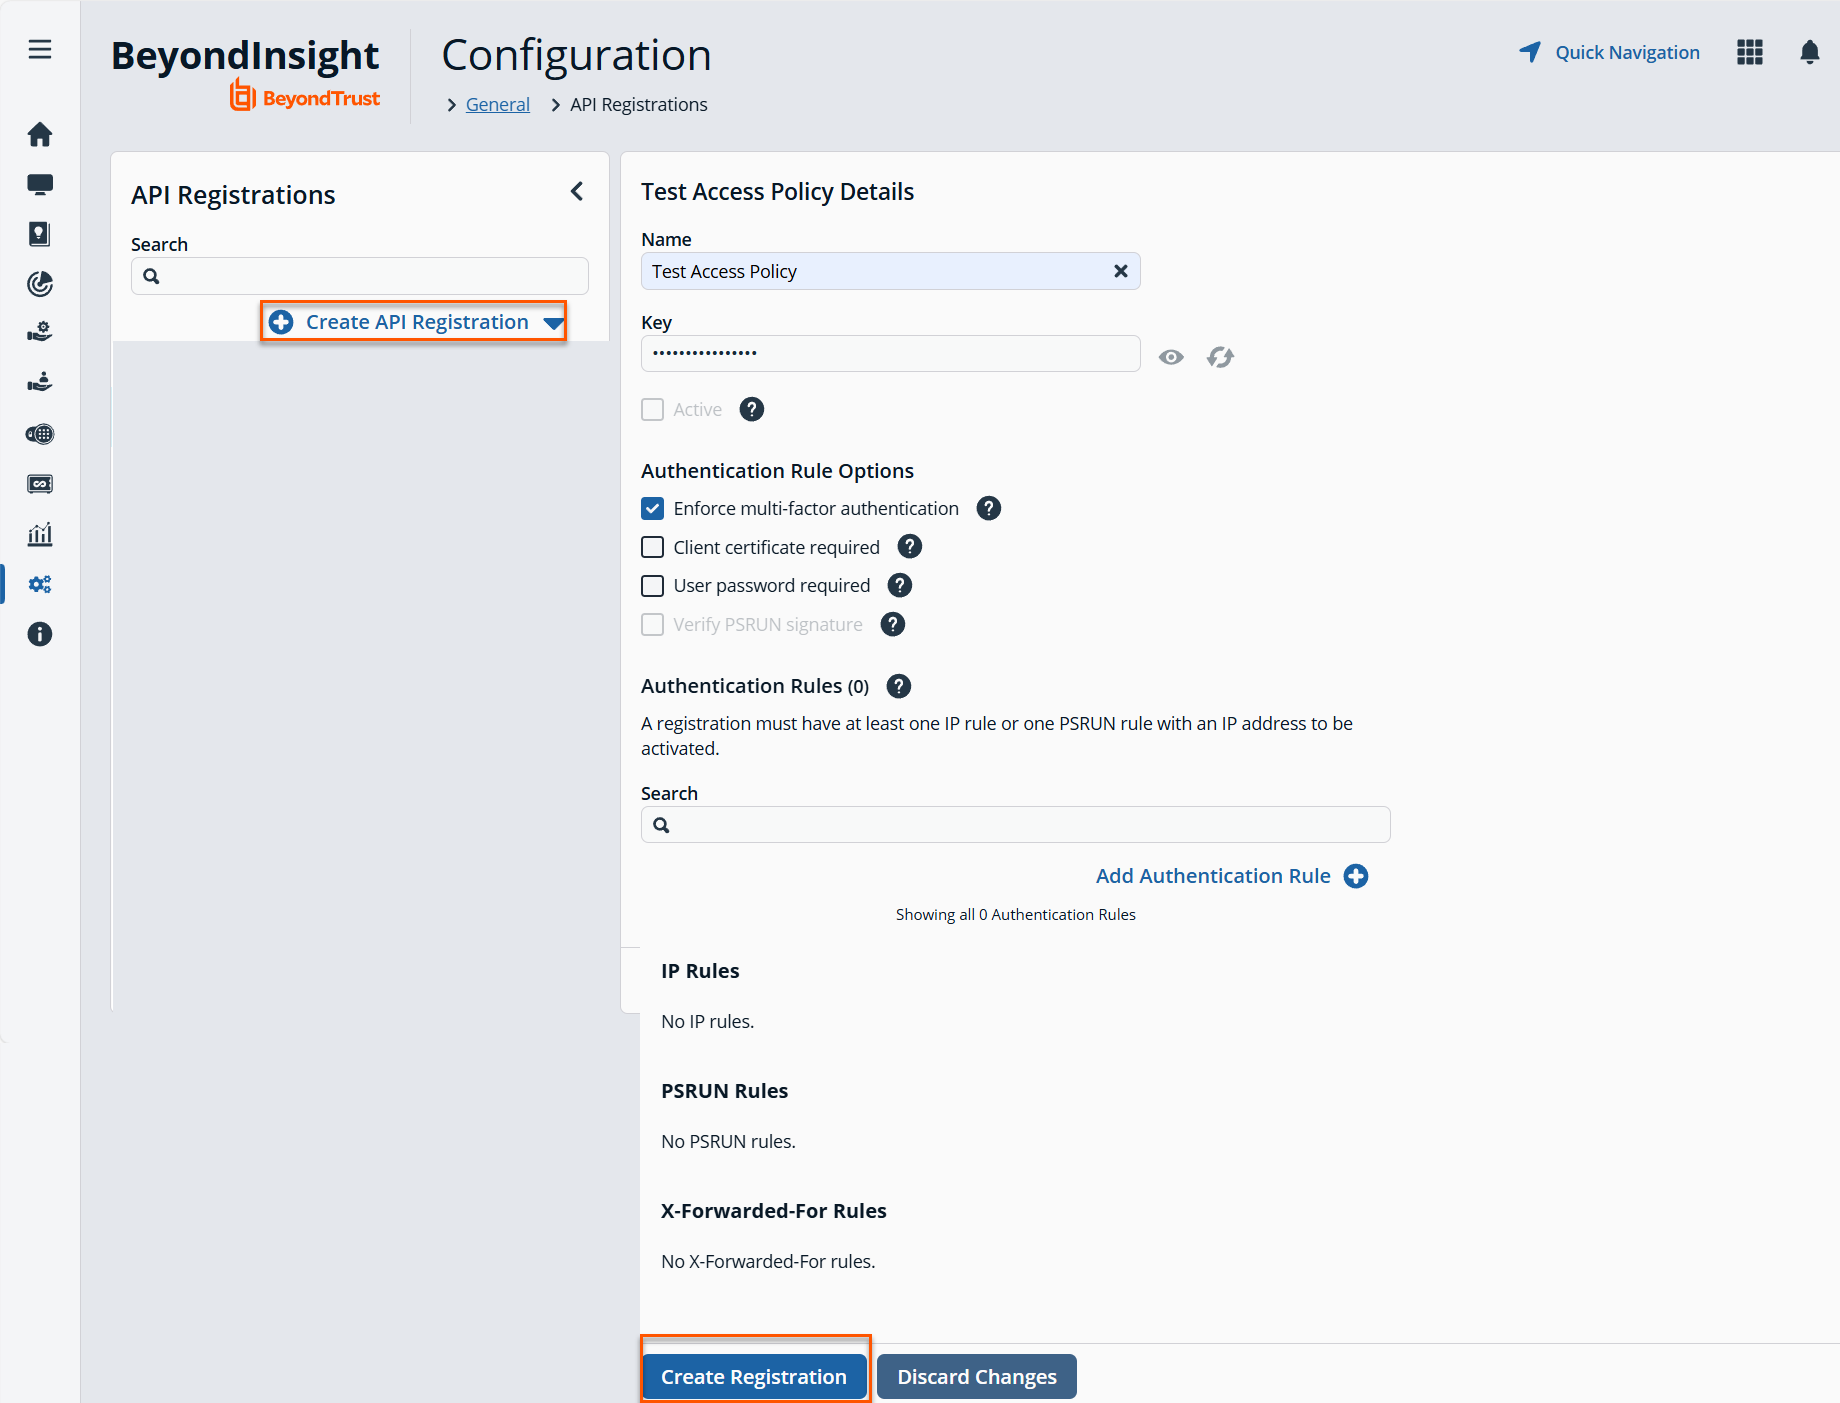Click Quick Navigation link
The image size is (1840, 1403).
tap(1627, 52)
